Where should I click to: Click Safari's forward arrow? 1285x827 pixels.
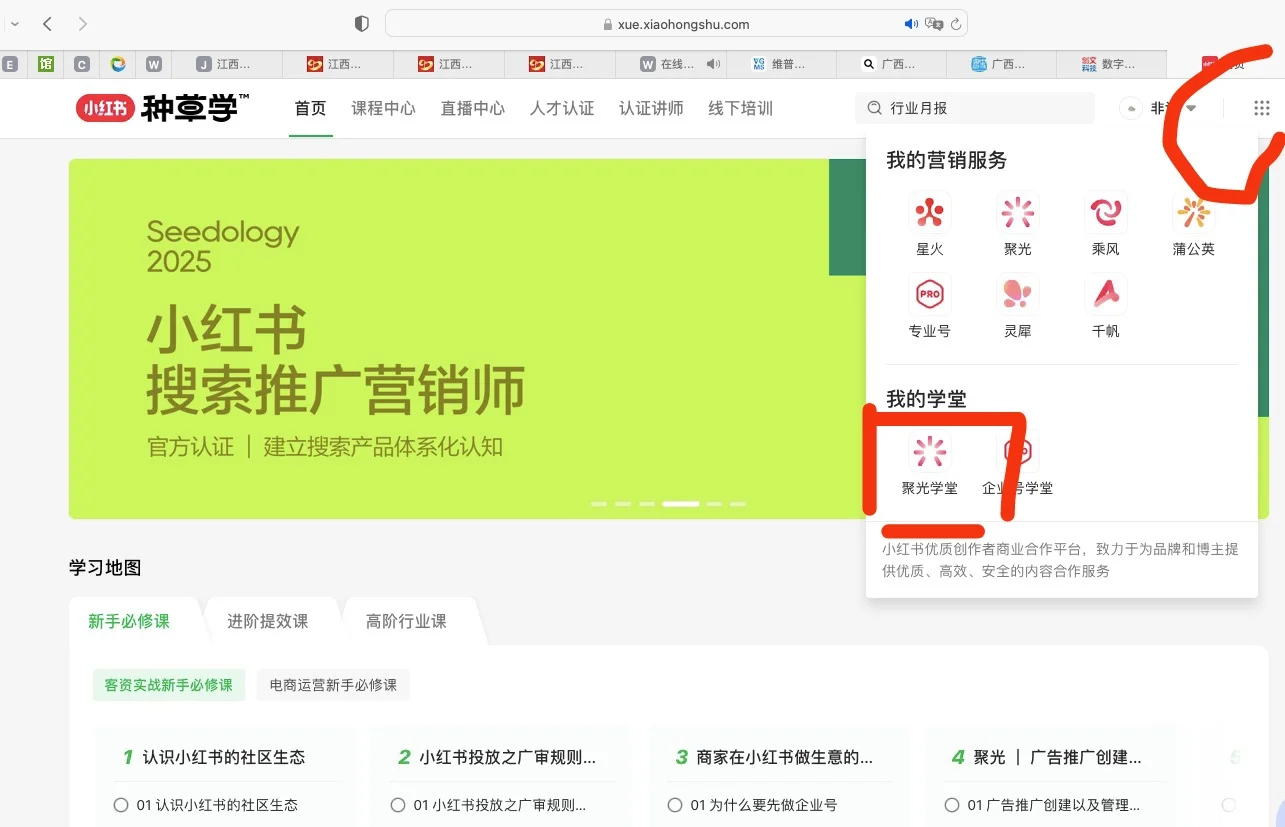click(82, 24)
